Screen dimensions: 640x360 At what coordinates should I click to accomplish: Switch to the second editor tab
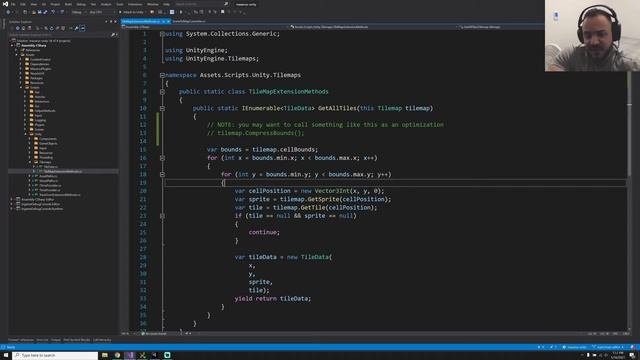tap(189, 21)
